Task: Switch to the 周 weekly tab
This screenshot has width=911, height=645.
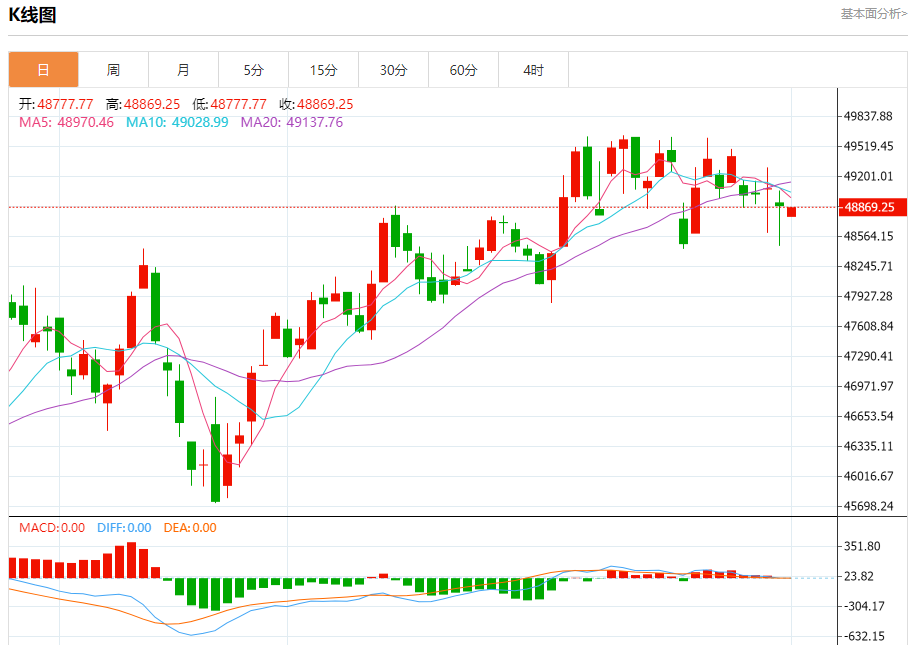Action: click(113, 70)
